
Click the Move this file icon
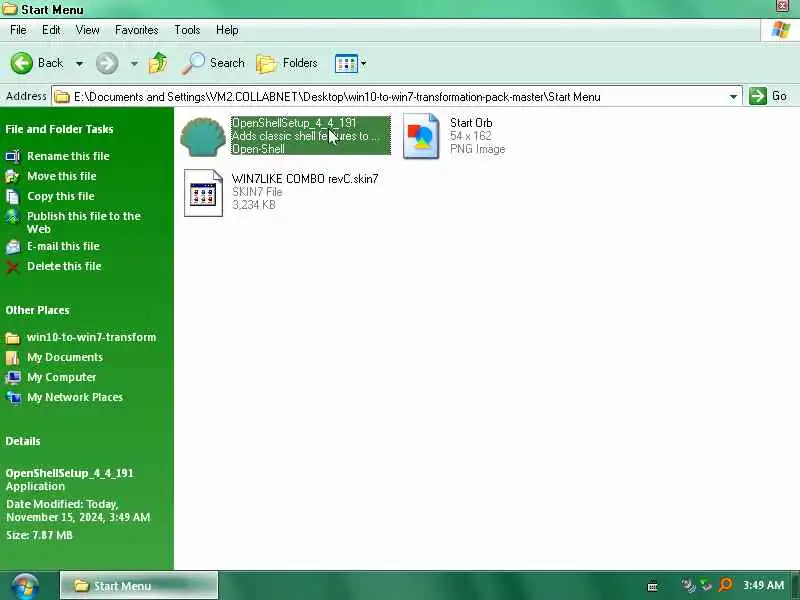[13, 177]
